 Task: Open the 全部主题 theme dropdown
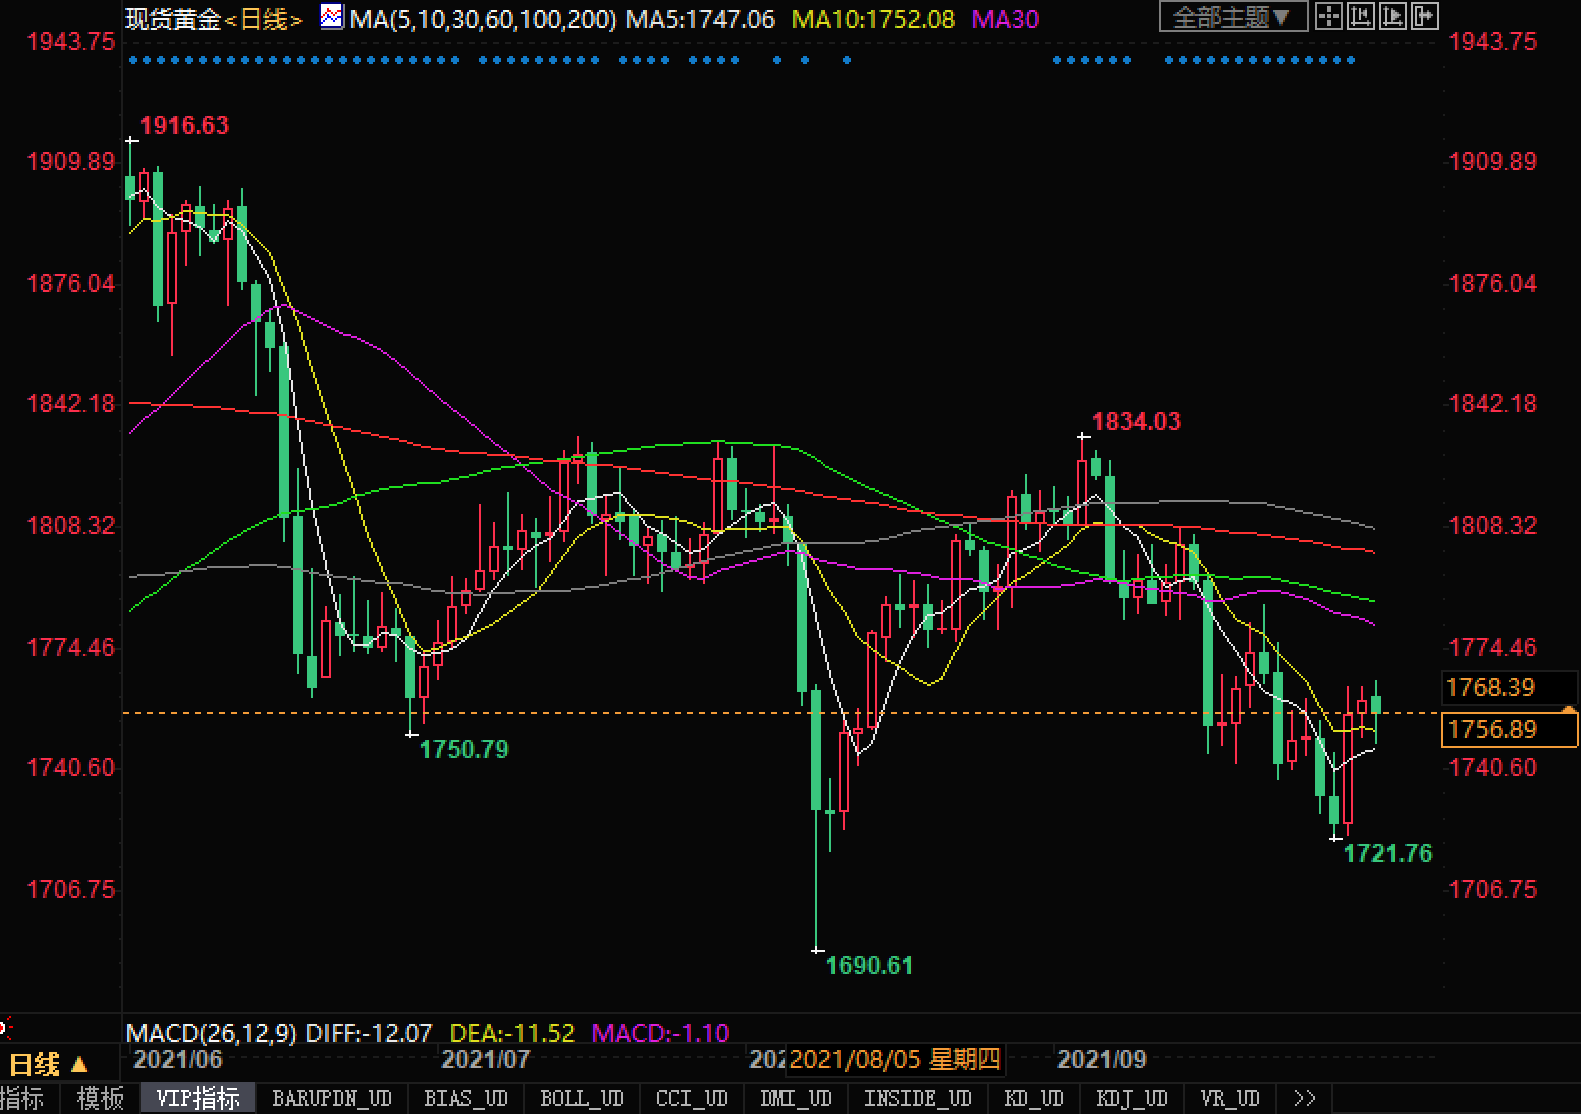tap(1232, 17)
